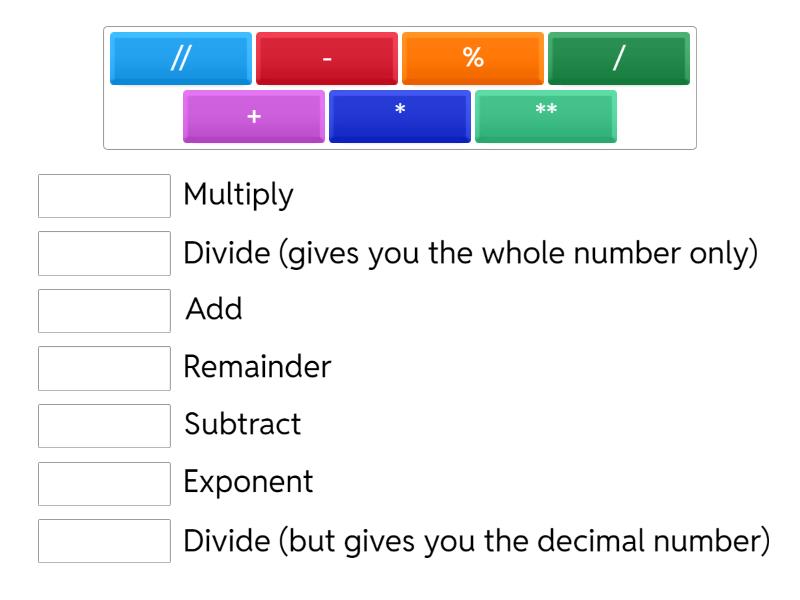Image resolution: width=800 pixels, height=600 pixels.
Task: Click the Exponent definition label
Action: click(249, 483)
